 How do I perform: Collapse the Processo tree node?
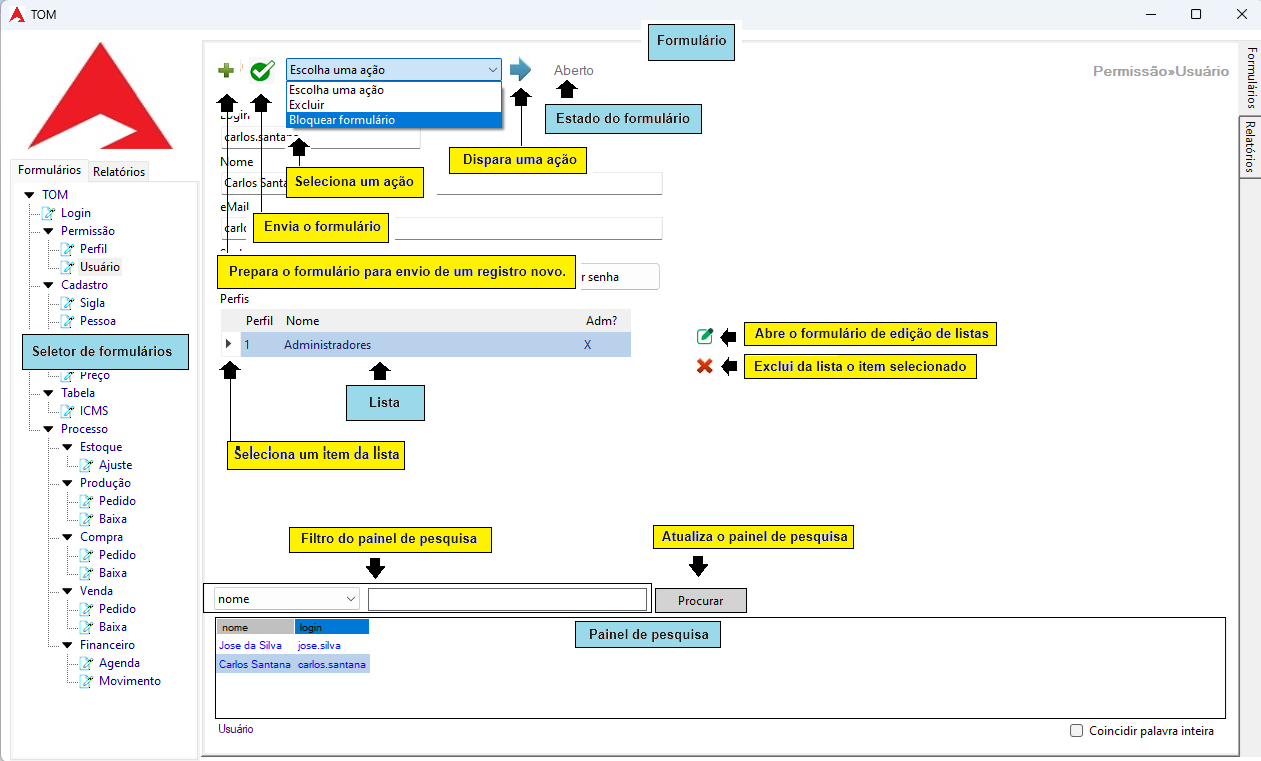[48, 429]
